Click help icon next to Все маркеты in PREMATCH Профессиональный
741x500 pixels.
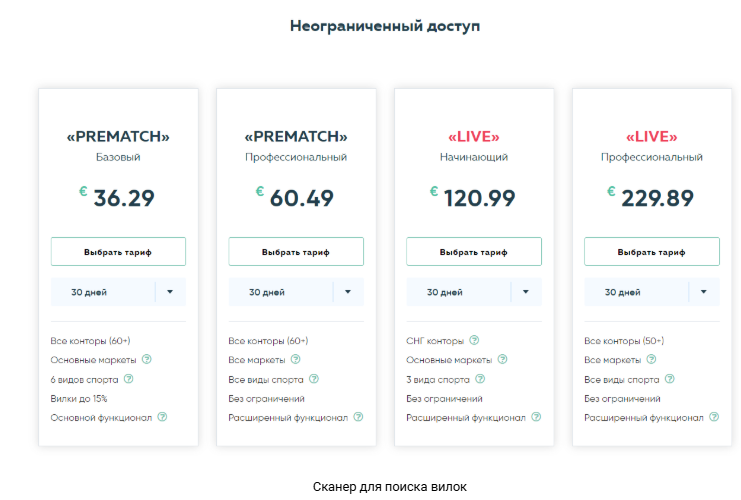(x=295, y=360)
